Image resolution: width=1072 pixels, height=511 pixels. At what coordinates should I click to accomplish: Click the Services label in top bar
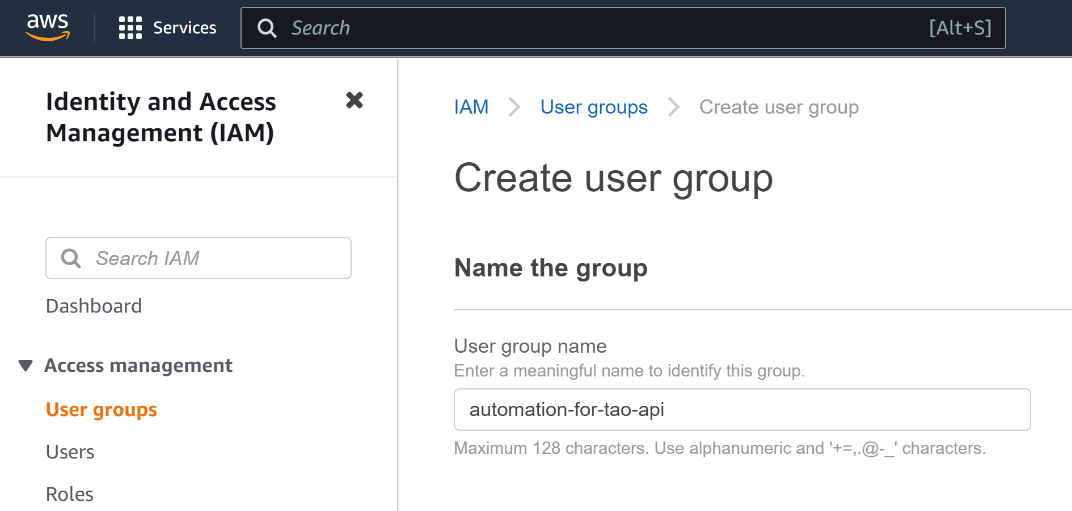pyautogui.click(x=184, y=28)
